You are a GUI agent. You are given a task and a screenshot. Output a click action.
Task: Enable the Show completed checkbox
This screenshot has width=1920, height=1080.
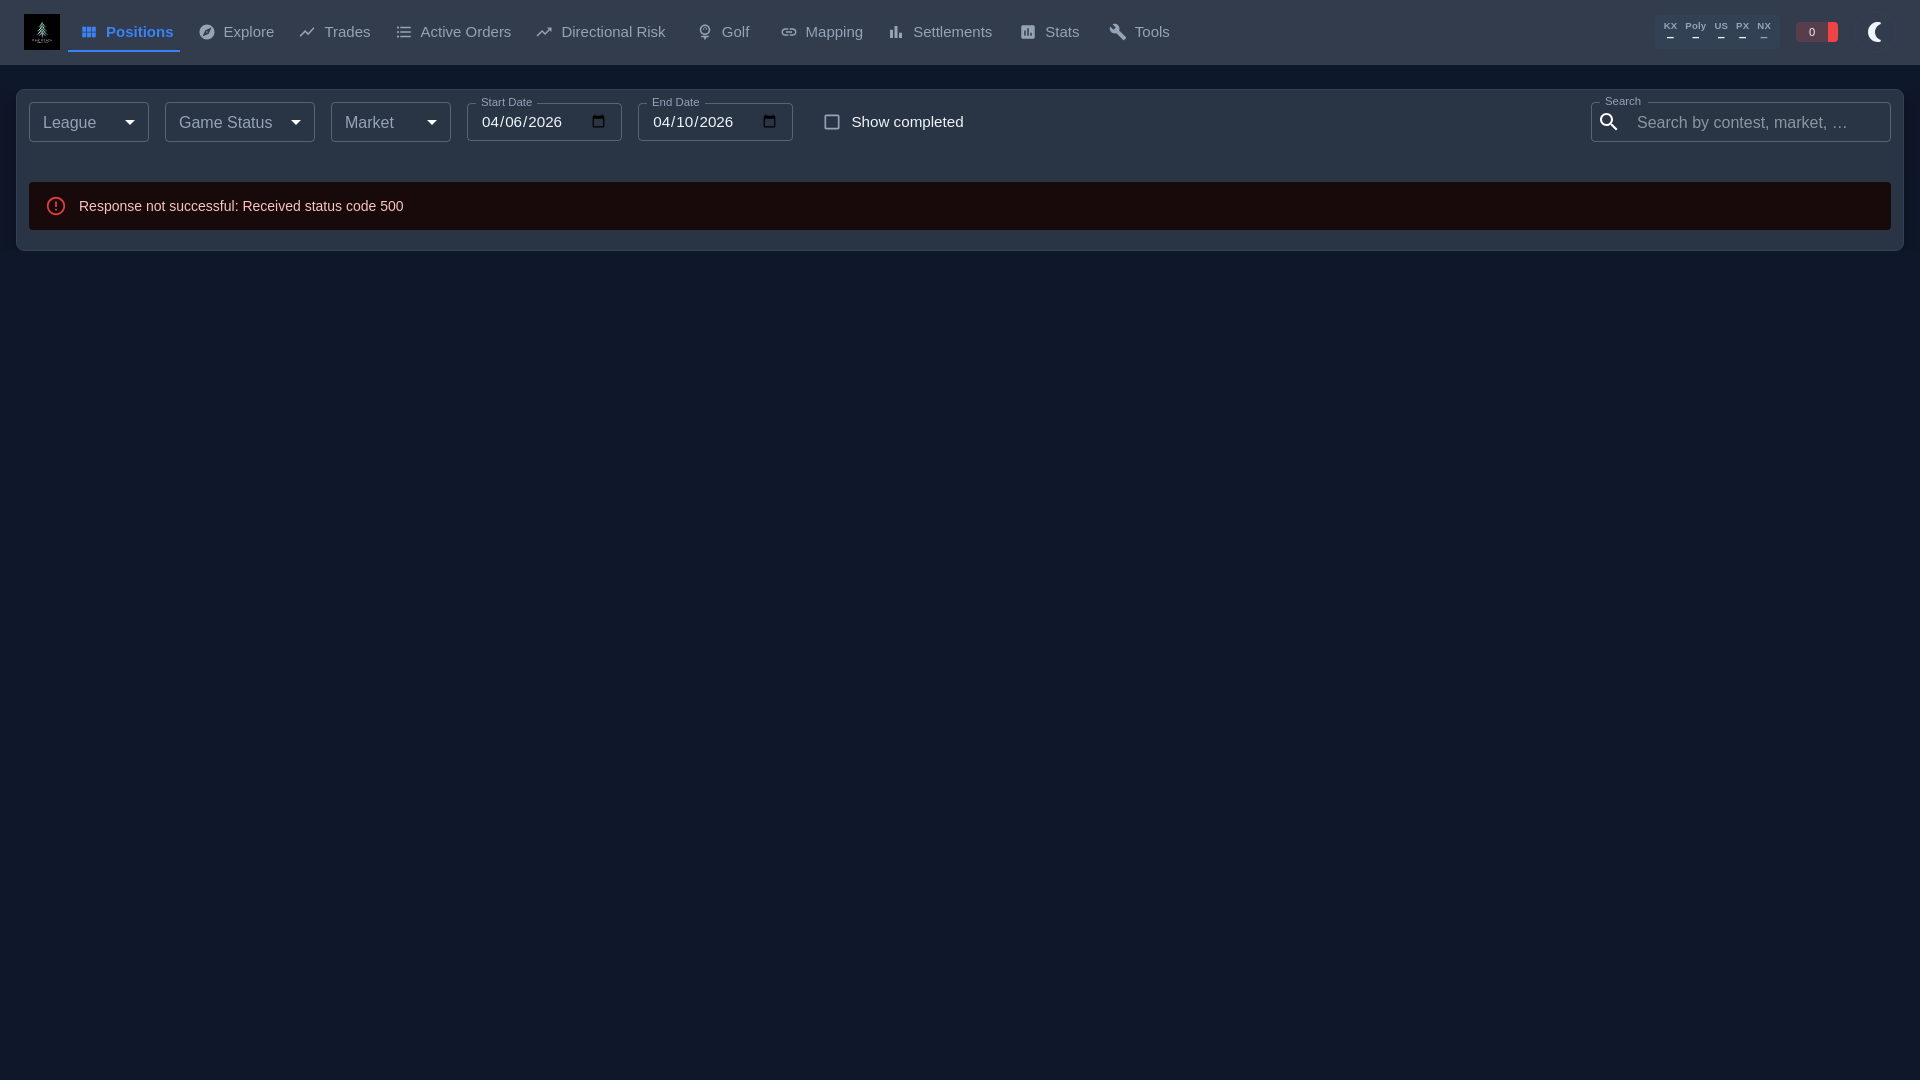pos(832,122)
